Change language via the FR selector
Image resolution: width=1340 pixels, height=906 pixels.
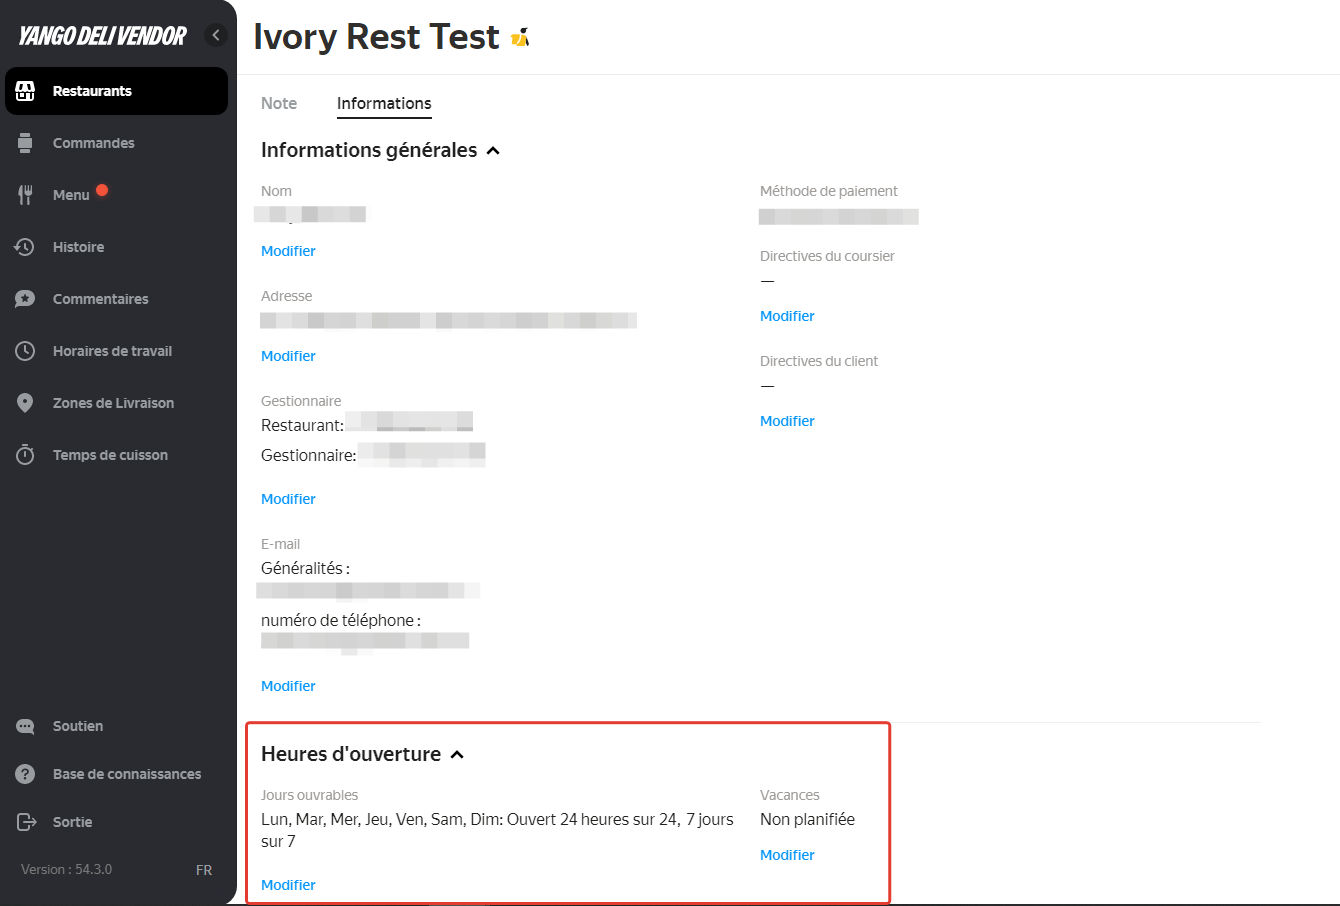pyautogui.click(x=204, y=870)
